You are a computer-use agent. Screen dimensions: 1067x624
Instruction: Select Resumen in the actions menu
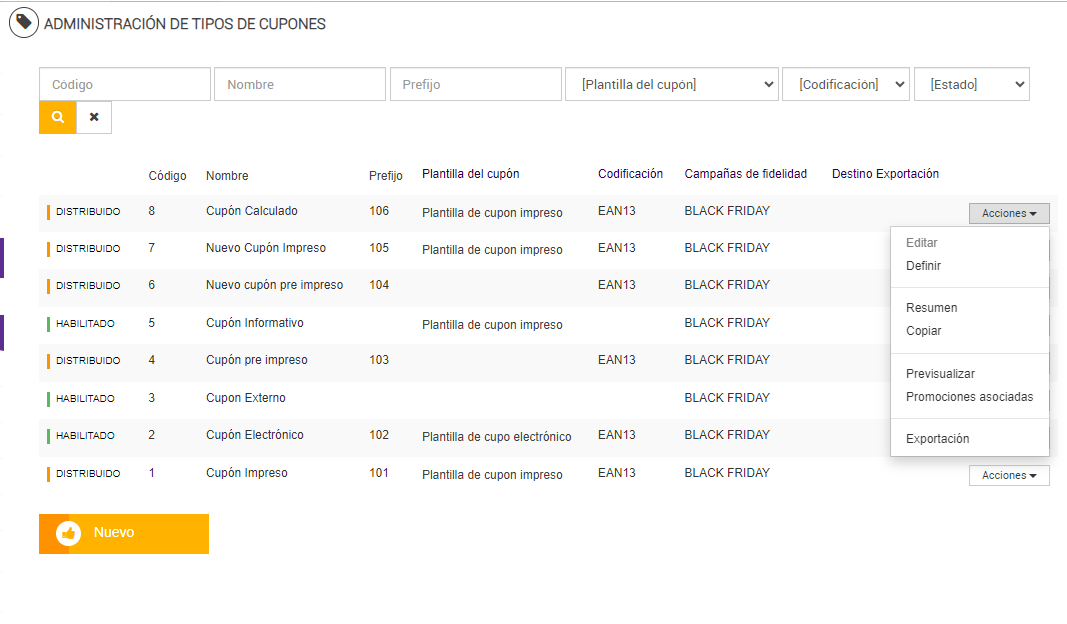pyautogui.click(x=931, y=308)
